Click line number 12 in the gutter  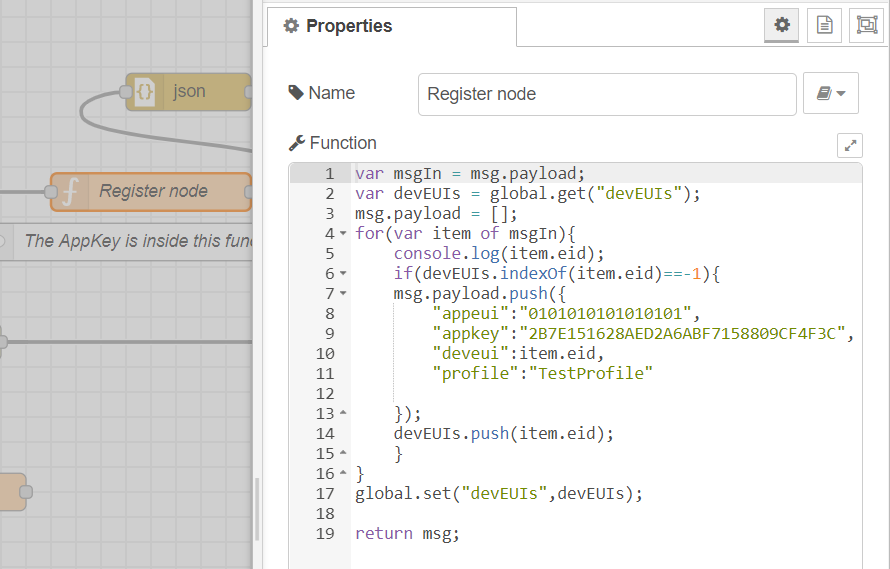pos(325,394)
